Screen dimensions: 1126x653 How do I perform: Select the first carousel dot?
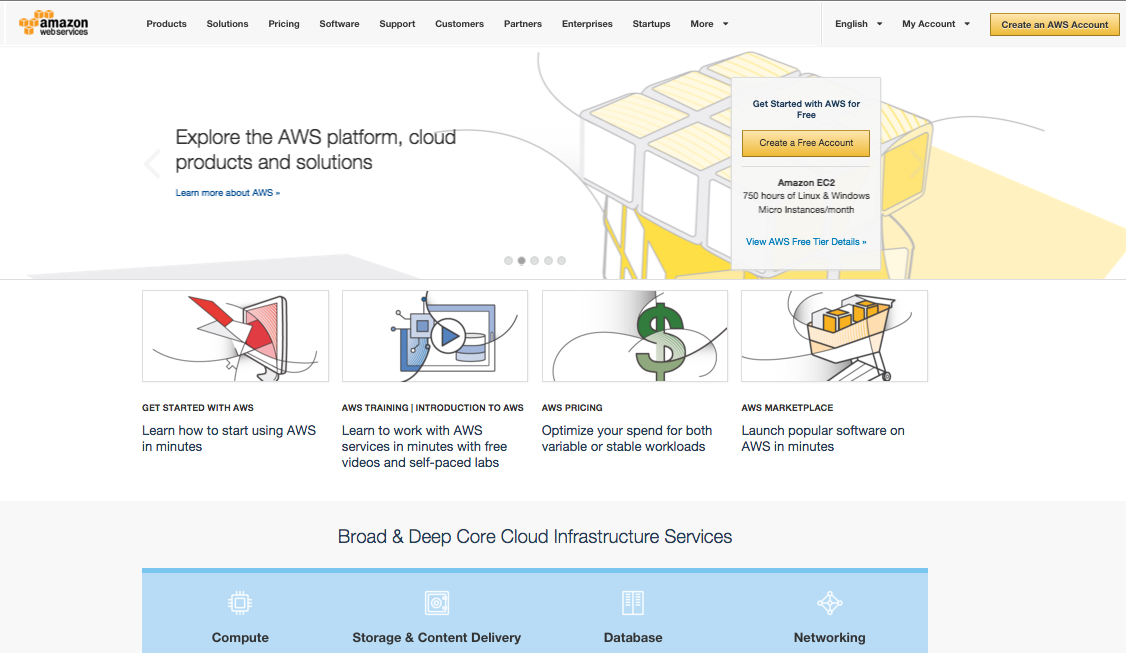(508, 261)
